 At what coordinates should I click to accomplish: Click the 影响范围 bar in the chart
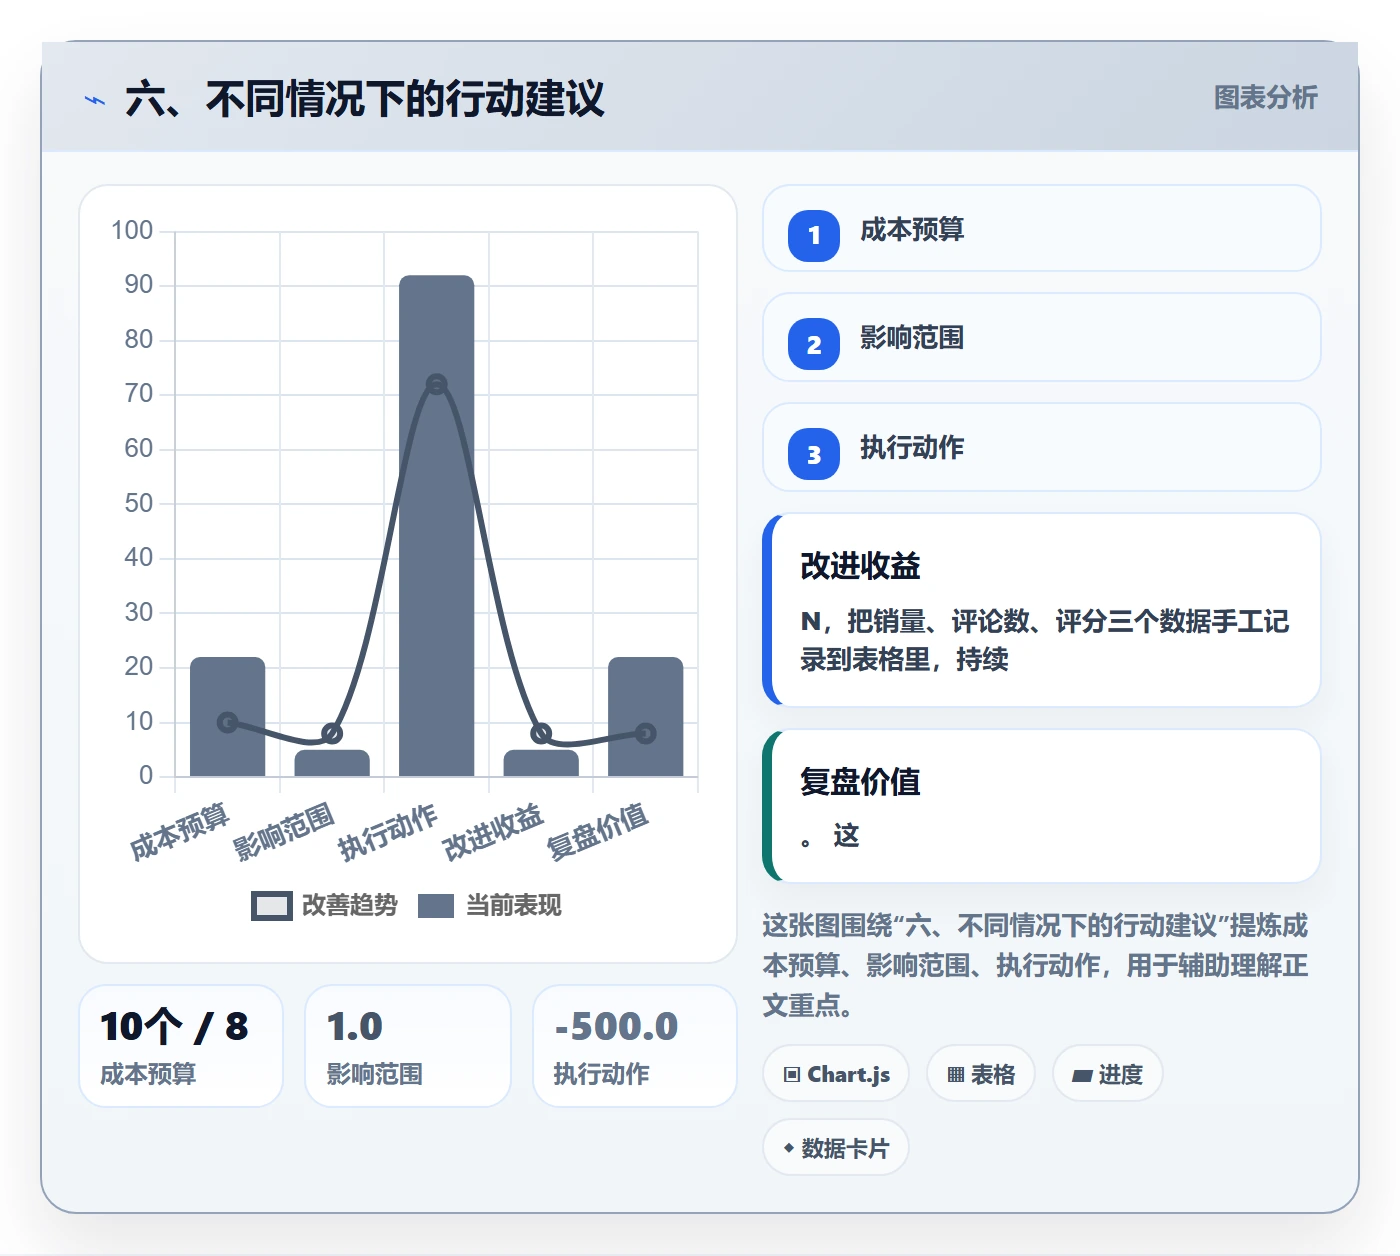point(332,763)
